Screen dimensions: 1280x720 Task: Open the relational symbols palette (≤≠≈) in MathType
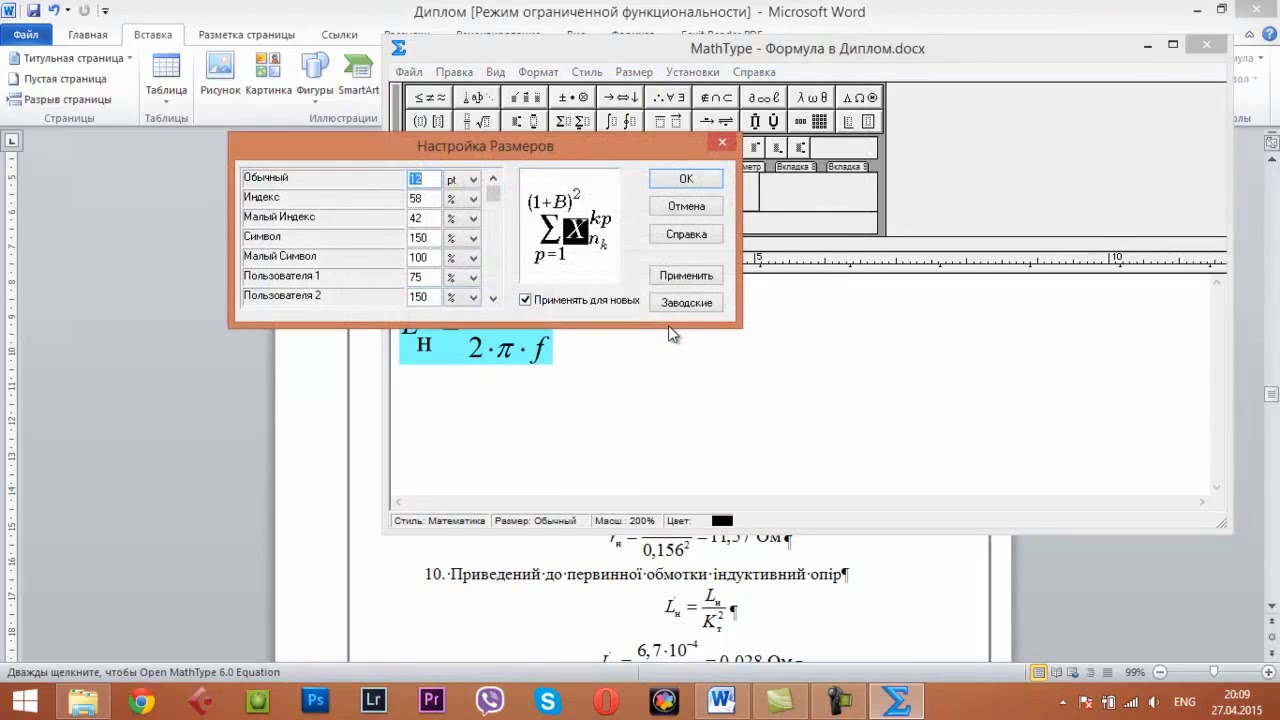[x=429, y=97]
